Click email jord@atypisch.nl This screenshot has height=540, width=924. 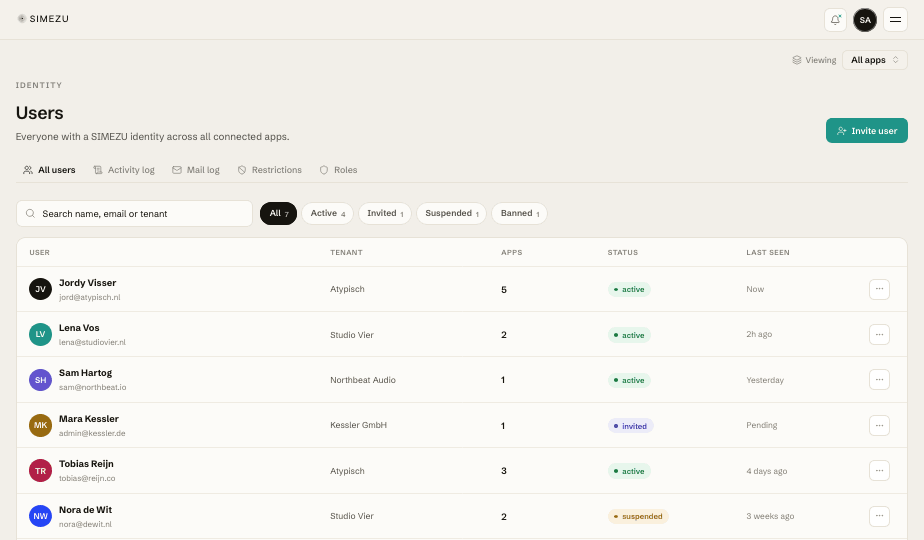[90, 297]
